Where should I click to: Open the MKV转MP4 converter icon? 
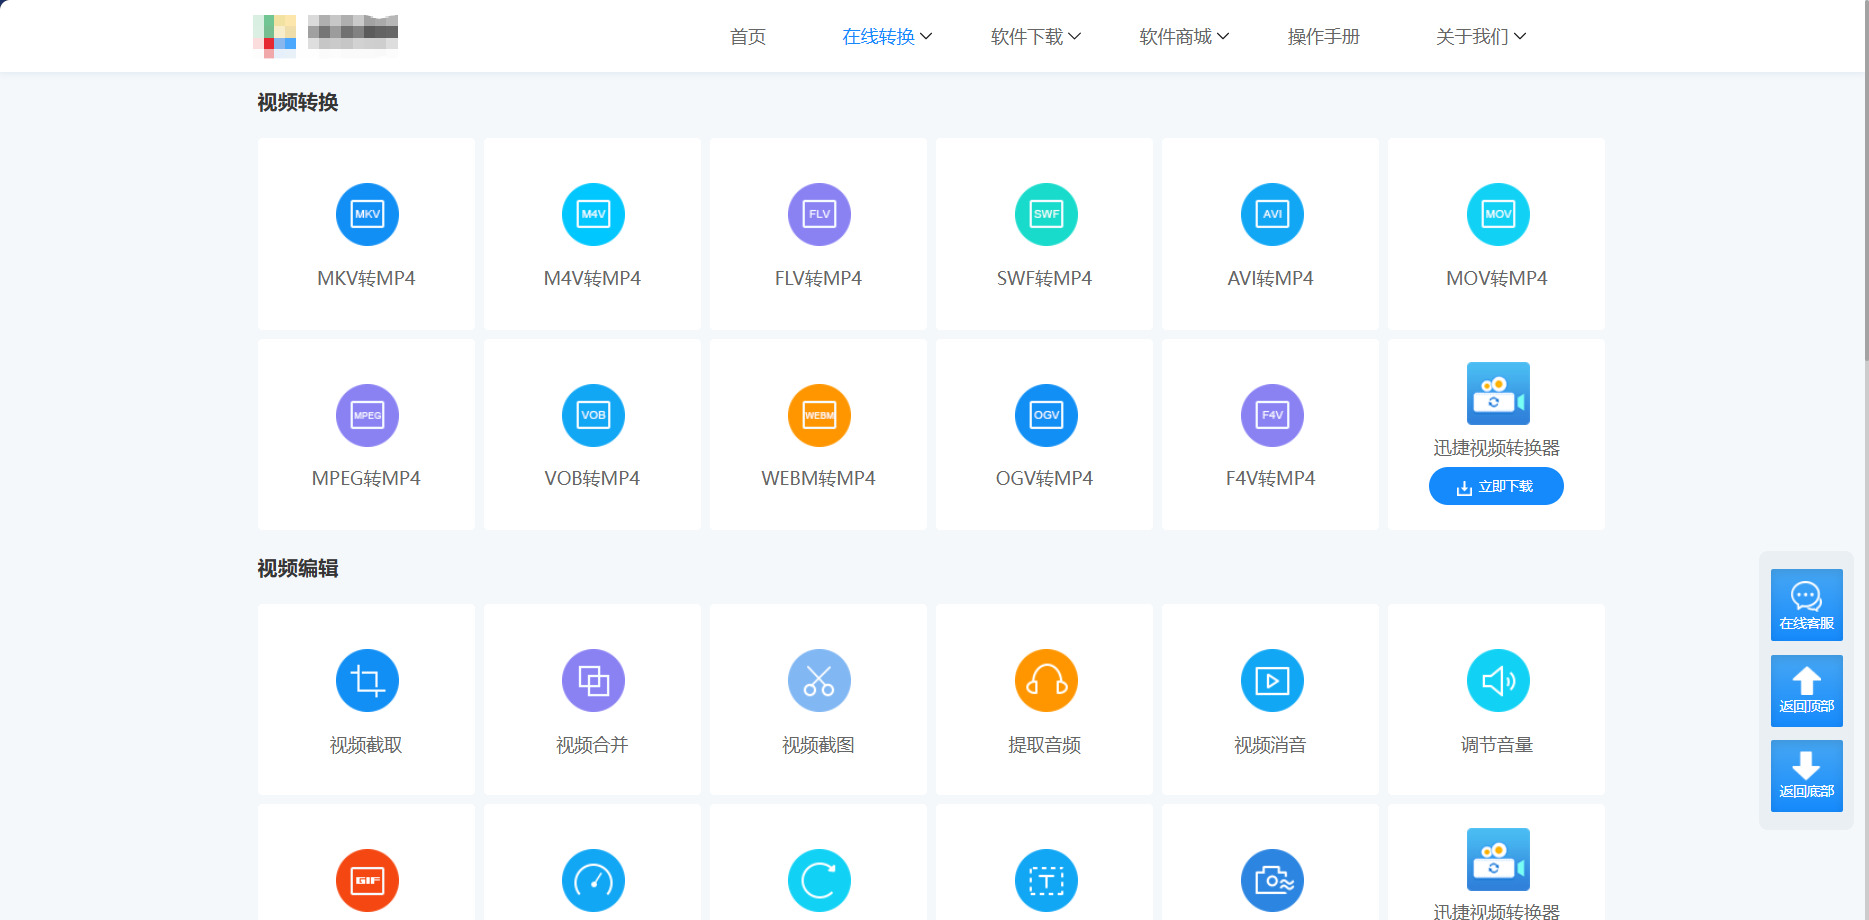tap(367, 214)
